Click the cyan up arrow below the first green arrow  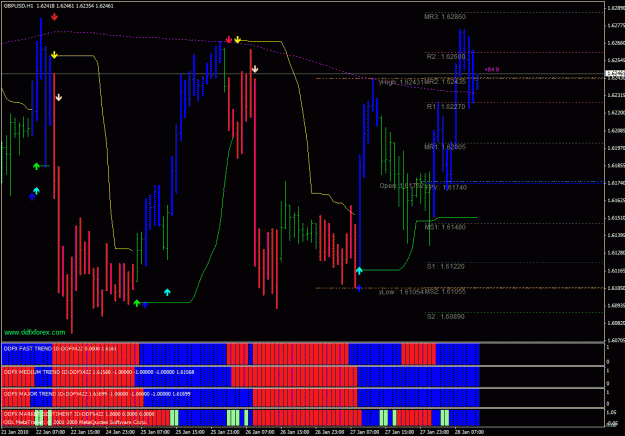(36, 191)
